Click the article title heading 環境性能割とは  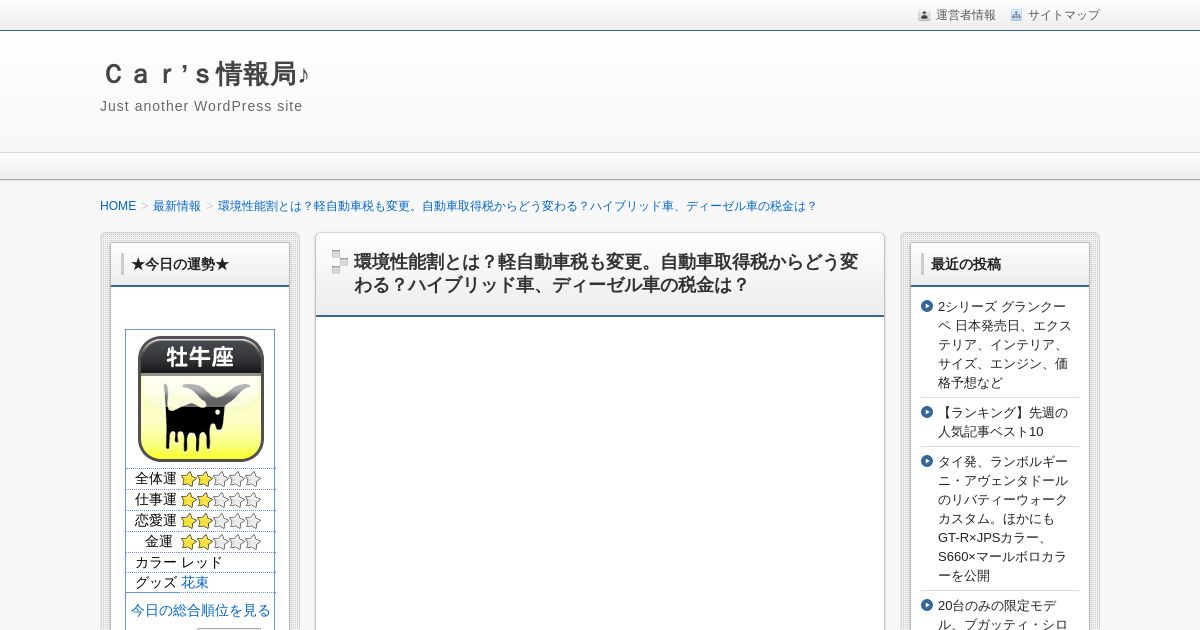(606, 273)
